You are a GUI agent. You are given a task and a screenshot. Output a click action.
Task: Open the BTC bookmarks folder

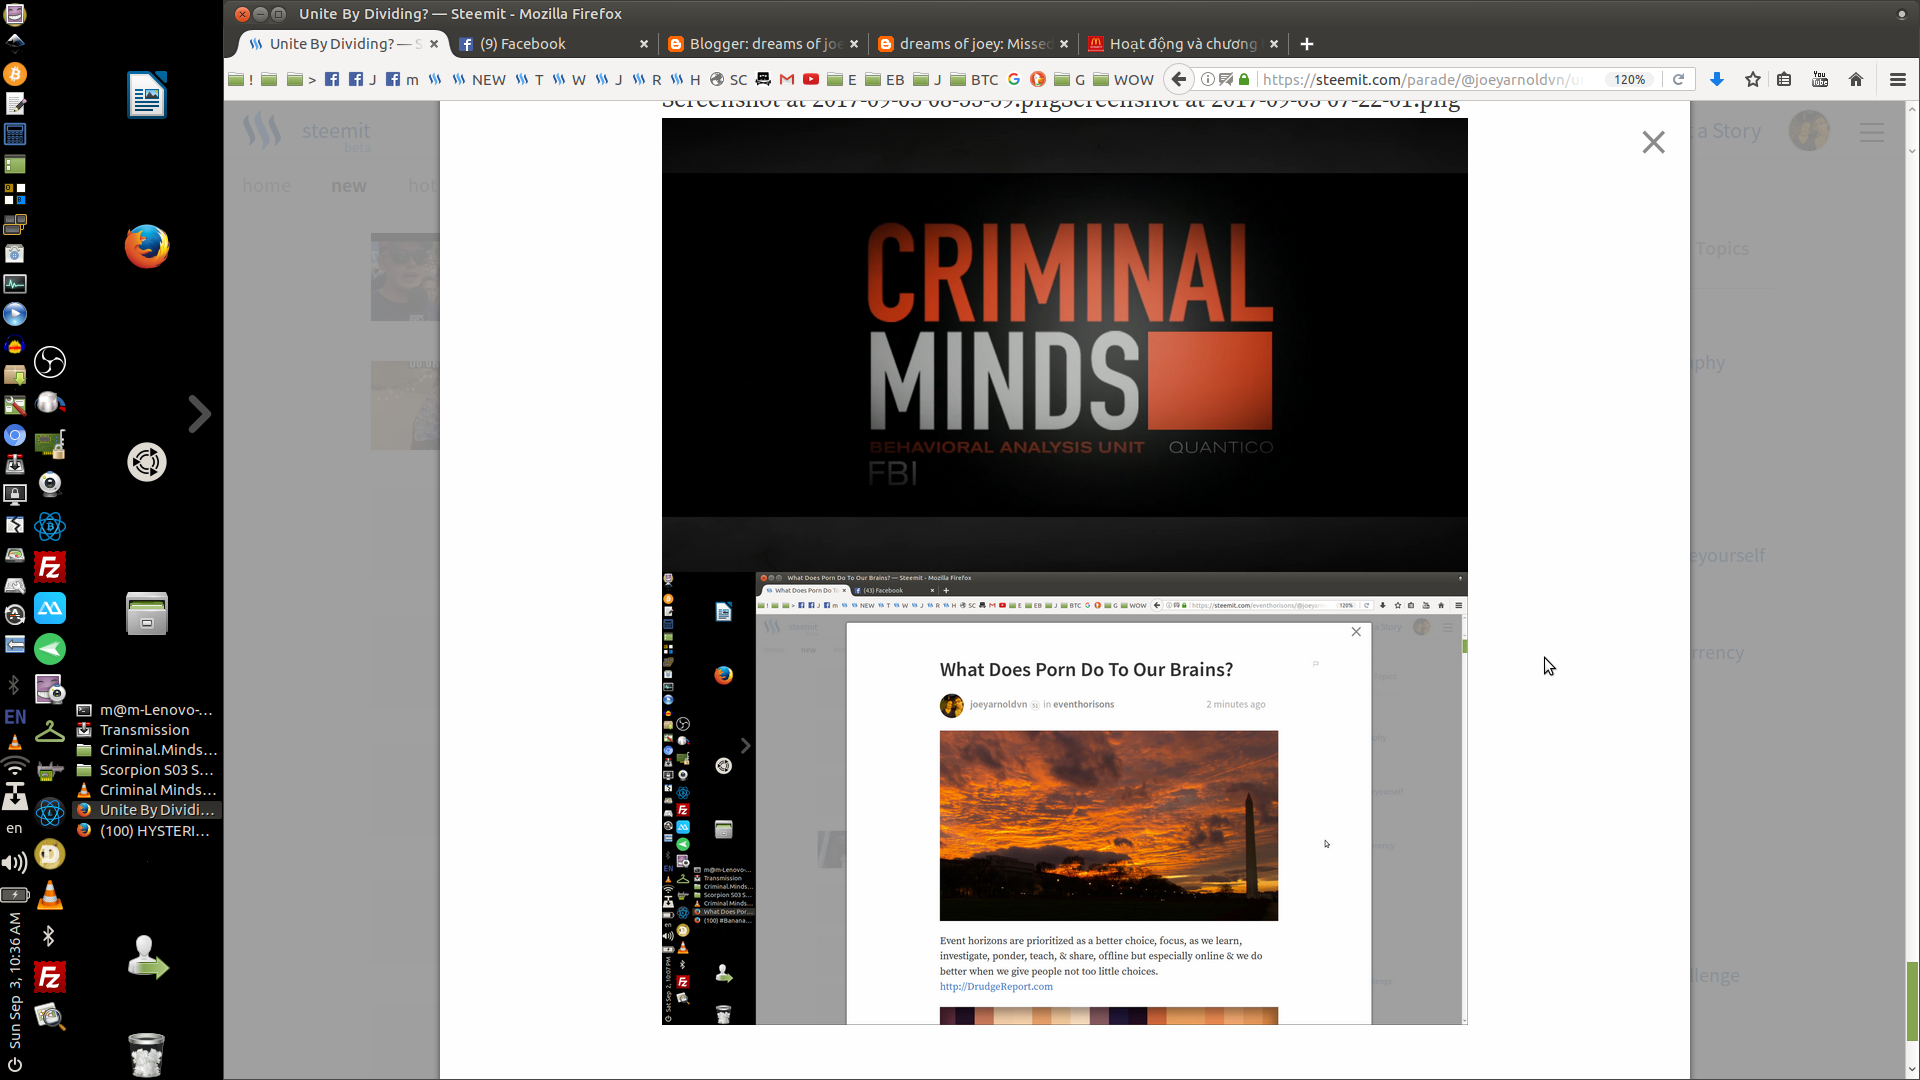pos(974,79)
